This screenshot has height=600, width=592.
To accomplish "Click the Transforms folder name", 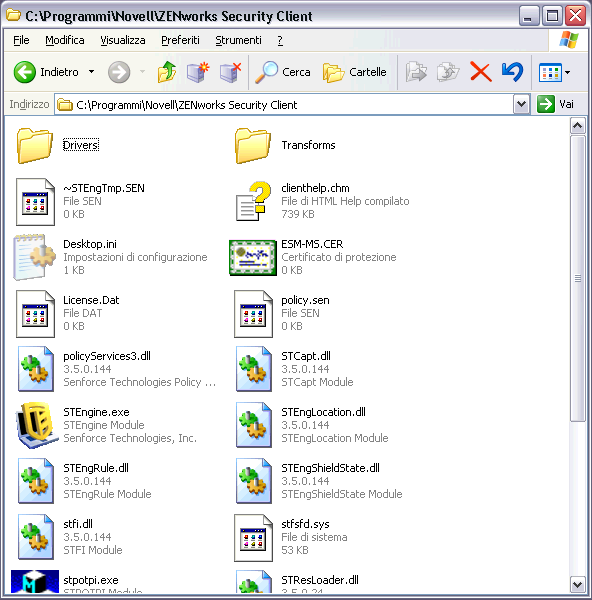I will click(308, 145).
